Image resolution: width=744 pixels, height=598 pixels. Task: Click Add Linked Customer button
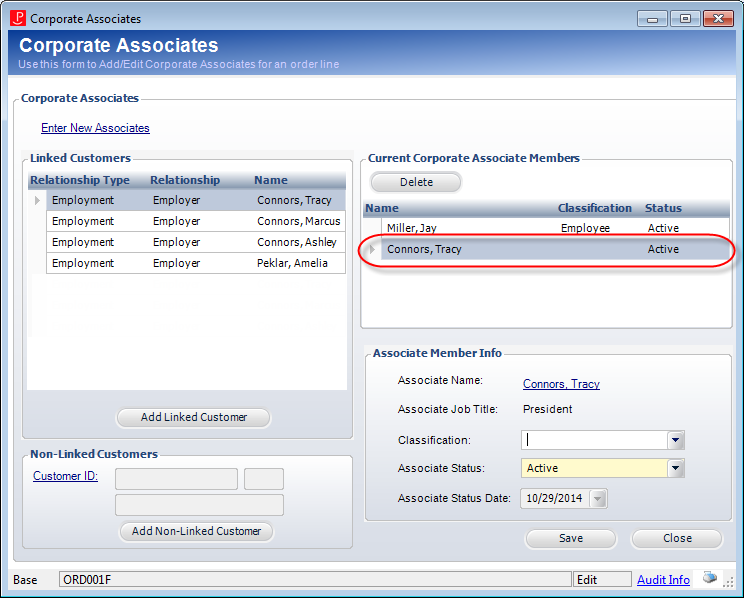click(194, 417)
